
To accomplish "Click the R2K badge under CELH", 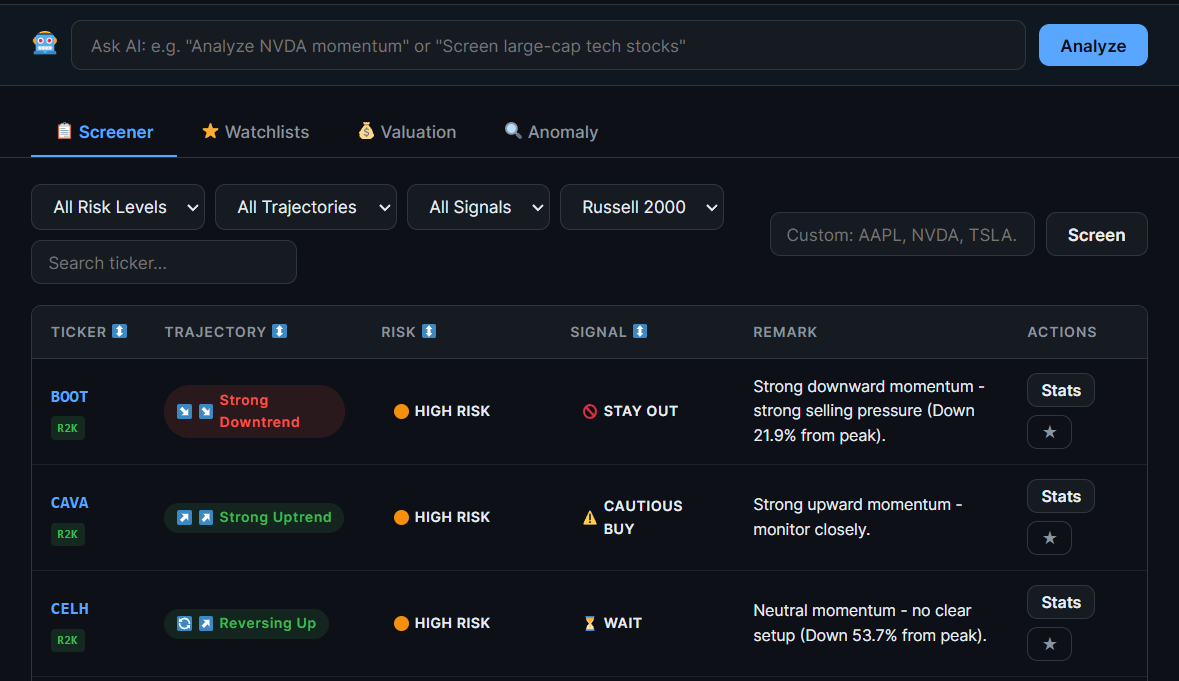I will tap(68, 640).
